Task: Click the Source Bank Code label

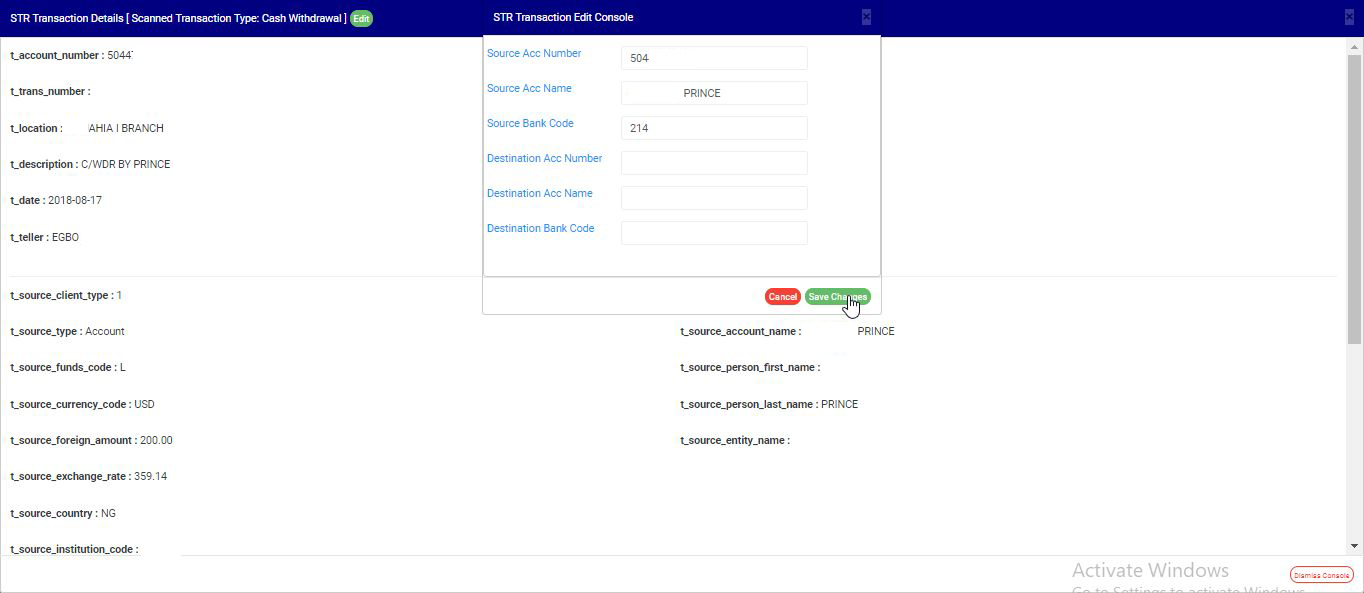Action: pos(530,124)
